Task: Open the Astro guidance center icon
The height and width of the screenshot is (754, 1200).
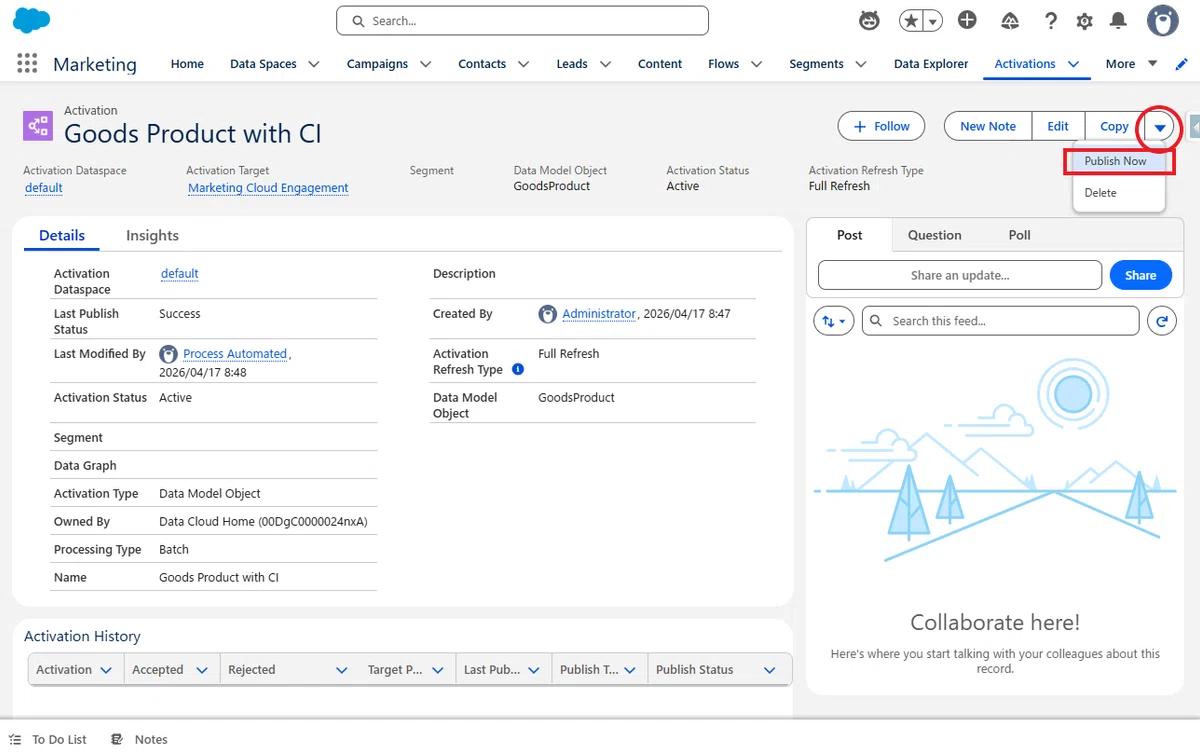Action: tap(869, 20)
